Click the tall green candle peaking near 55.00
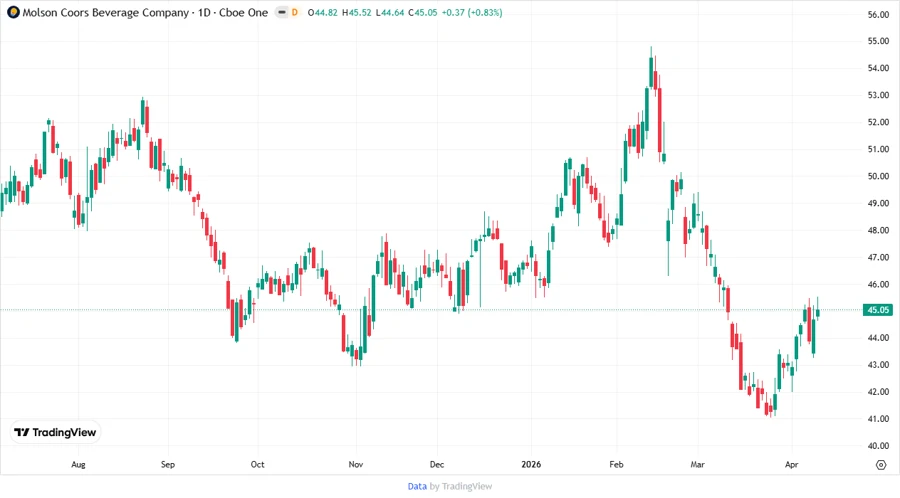Screen dimensions: 900x498 point(651,72)
